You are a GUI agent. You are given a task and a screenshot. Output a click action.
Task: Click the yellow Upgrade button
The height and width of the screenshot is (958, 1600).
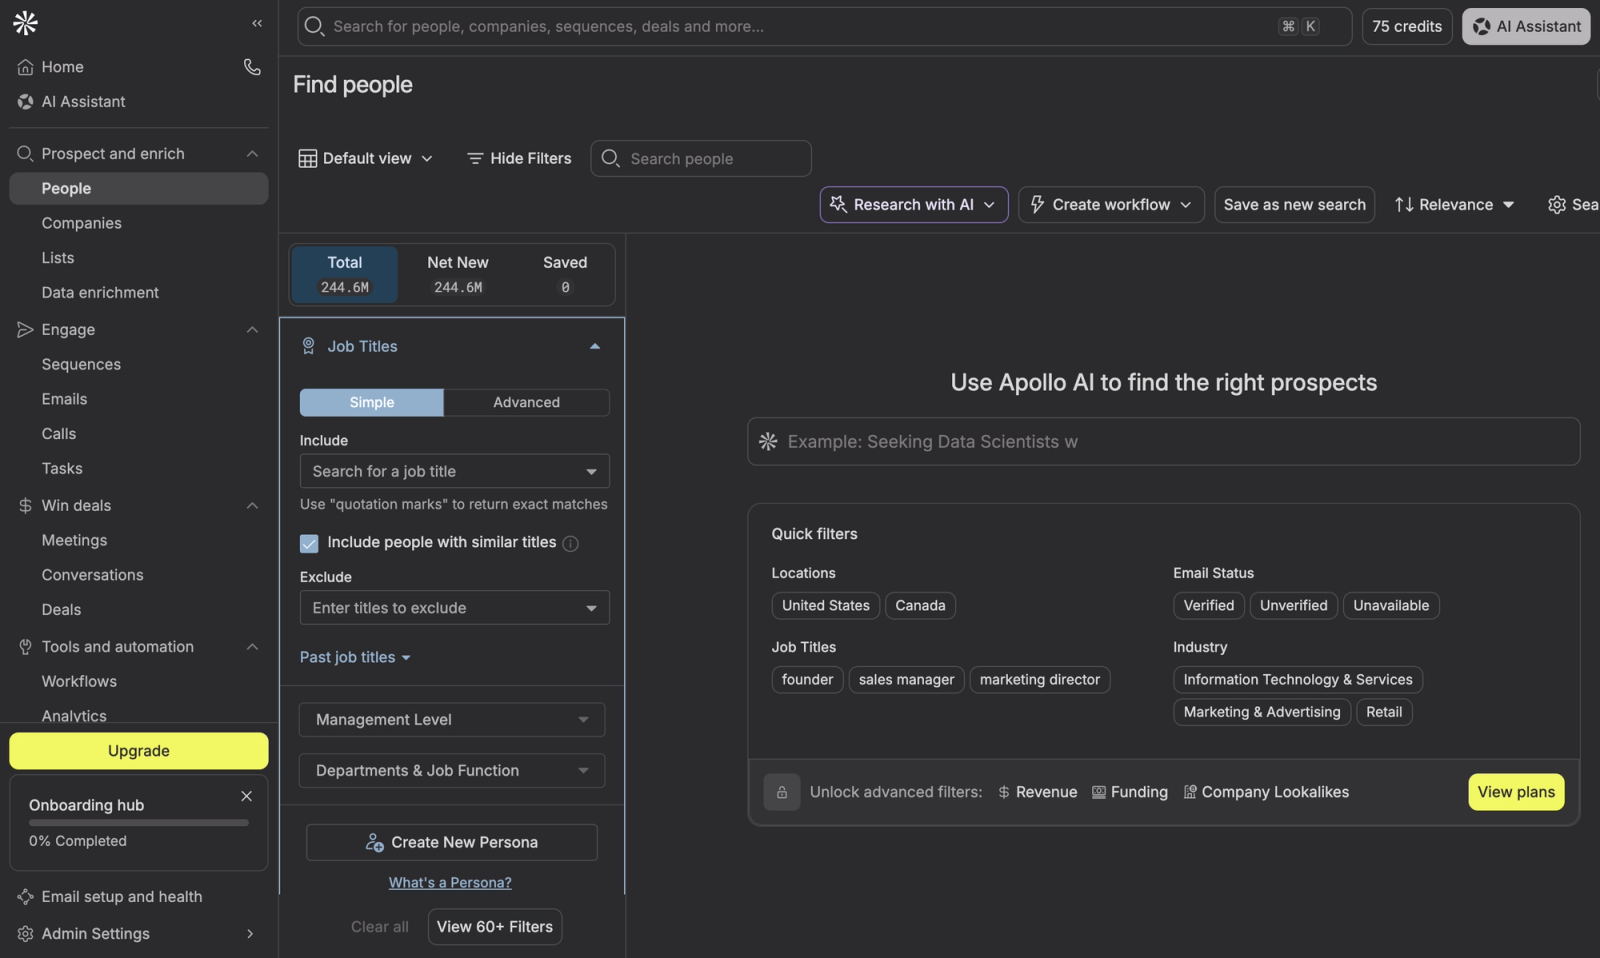click(x=139, y=751)
